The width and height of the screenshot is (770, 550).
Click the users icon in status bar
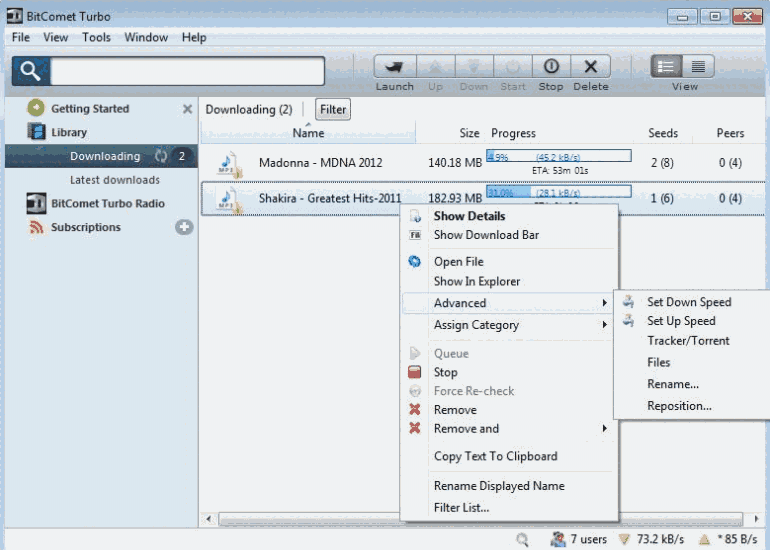pyautogui.click(x=558, y=539)
